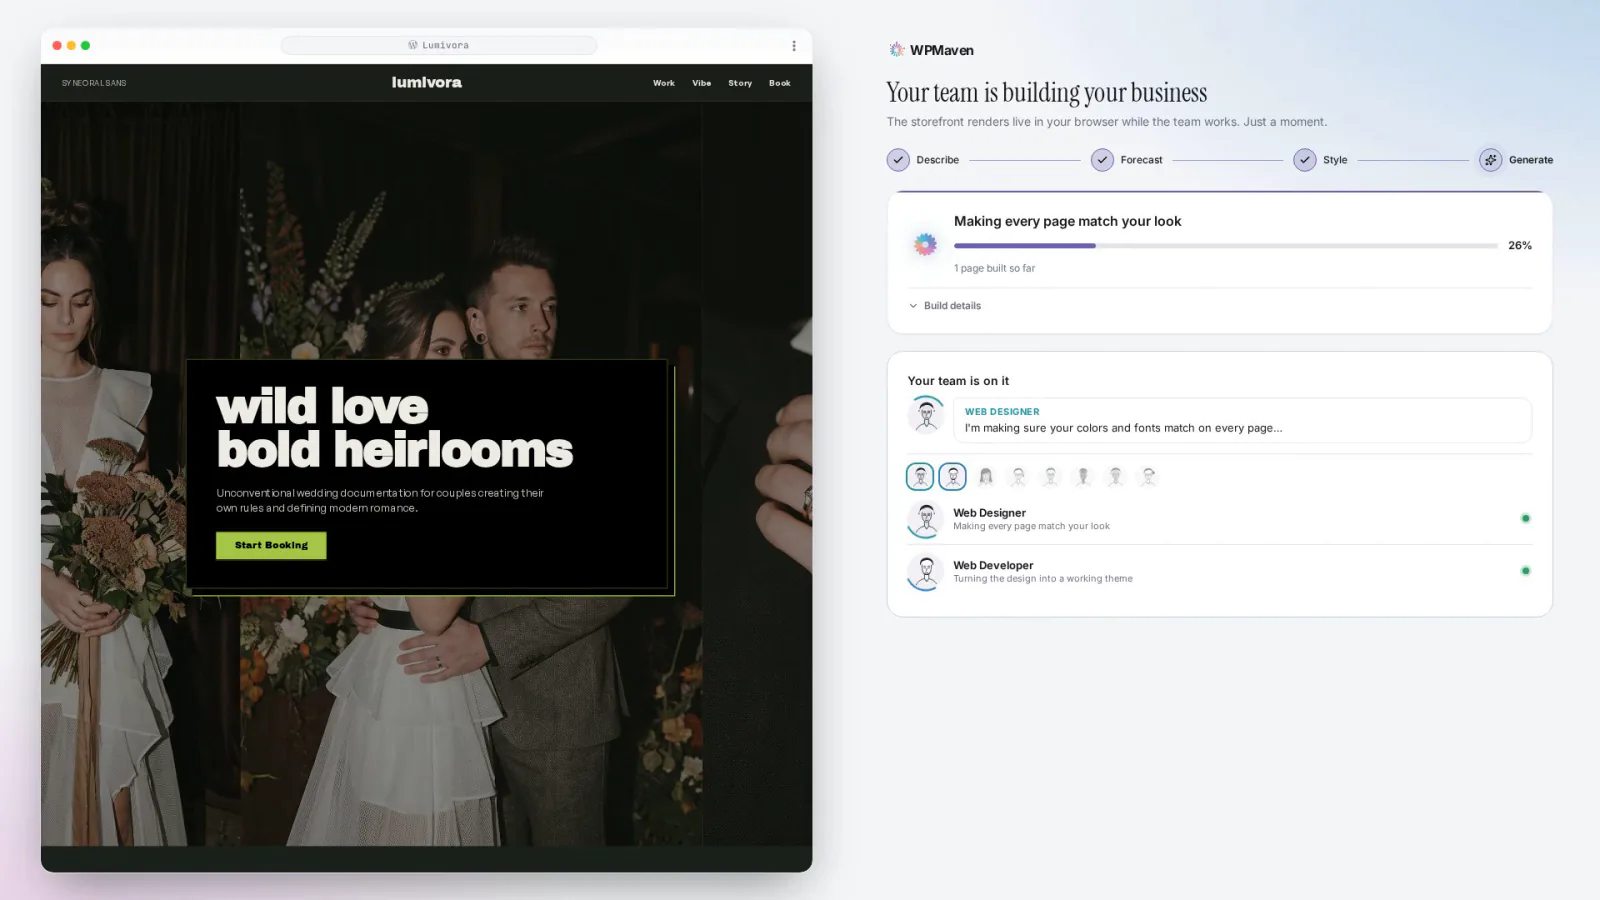
Task: Click the green Start Booking button
Action: [271, 545]
